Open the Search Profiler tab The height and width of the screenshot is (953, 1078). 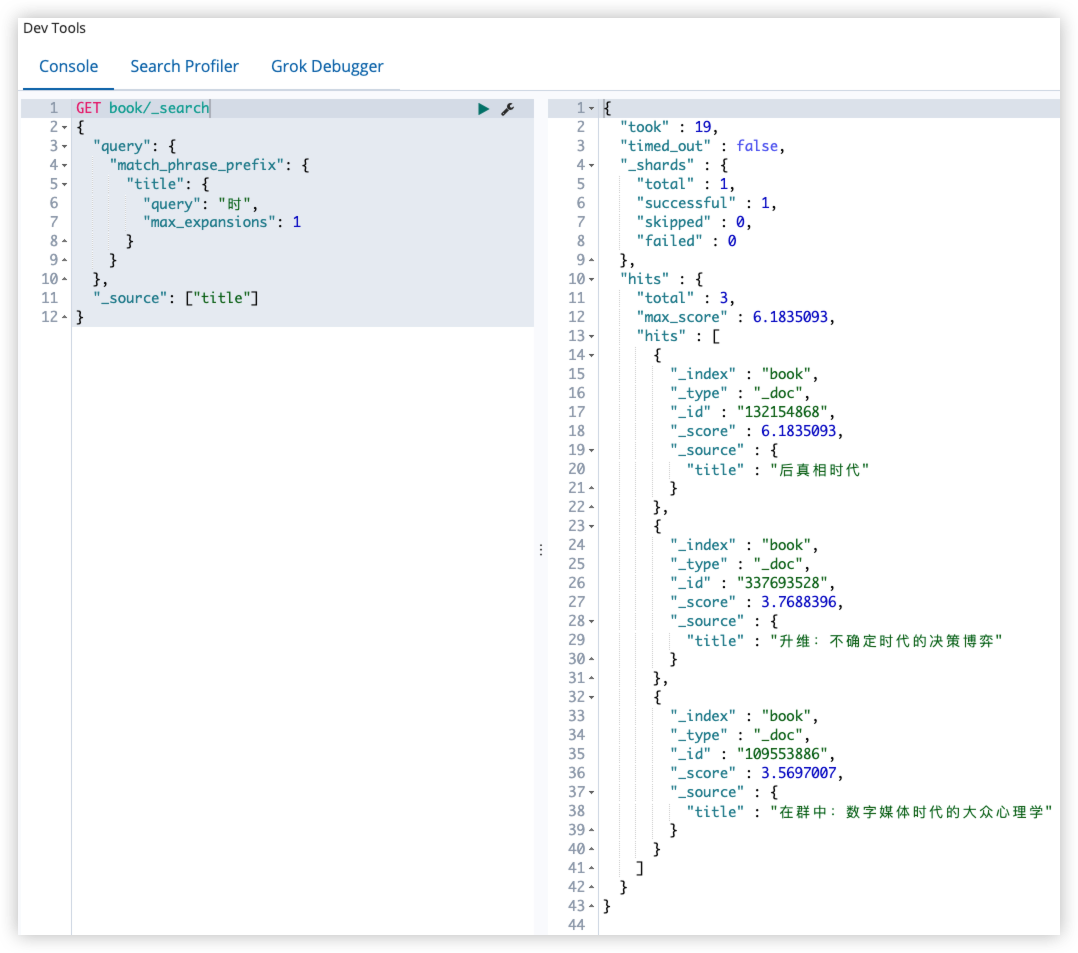pyautogui.click(x=184, y=66)
